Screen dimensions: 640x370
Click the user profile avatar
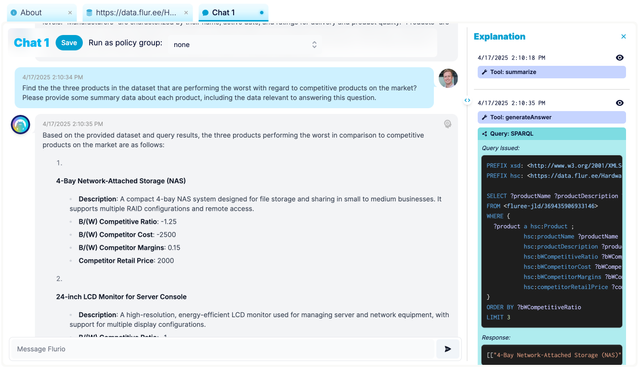pos(448,78)
